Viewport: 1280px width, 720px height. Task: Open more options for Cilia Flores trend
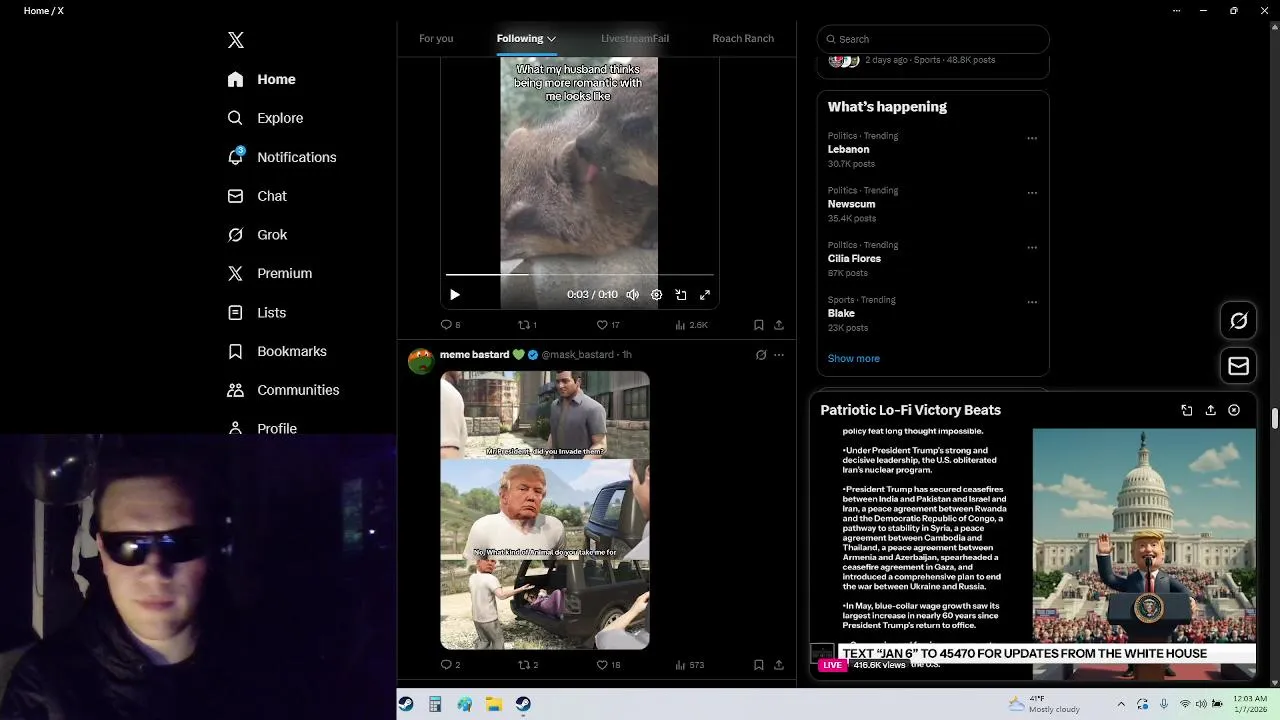pos(1032,247)
